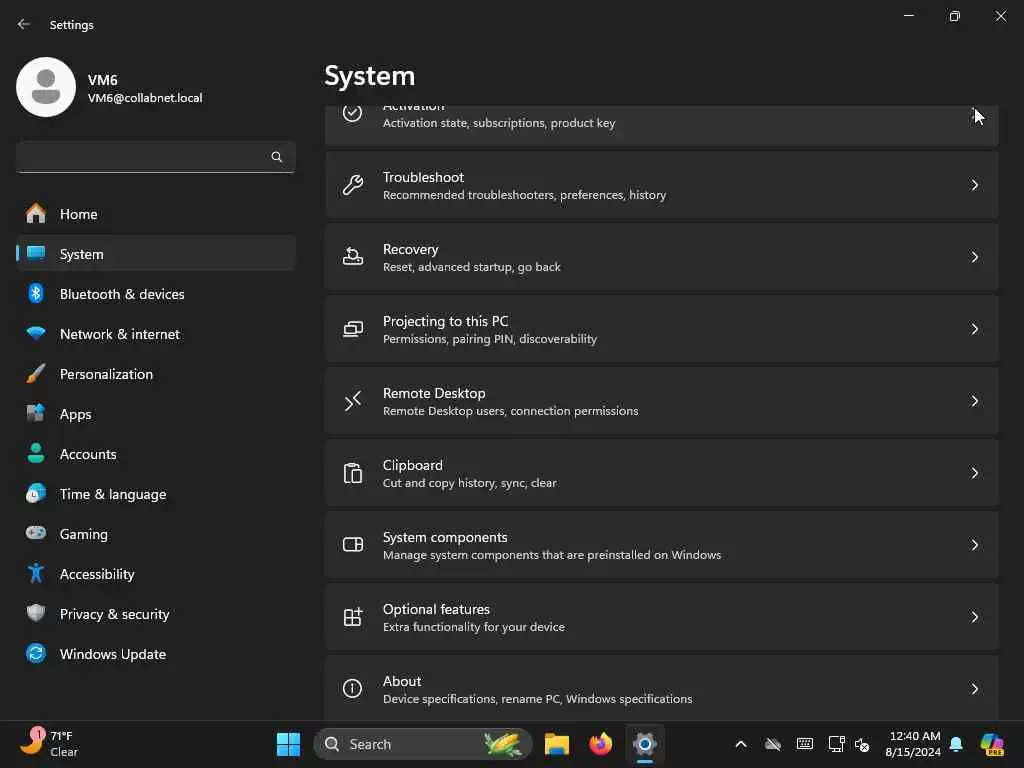Click the Accounts person icon
This screenshot has width=1024, height=768.
tap(36, 453)
